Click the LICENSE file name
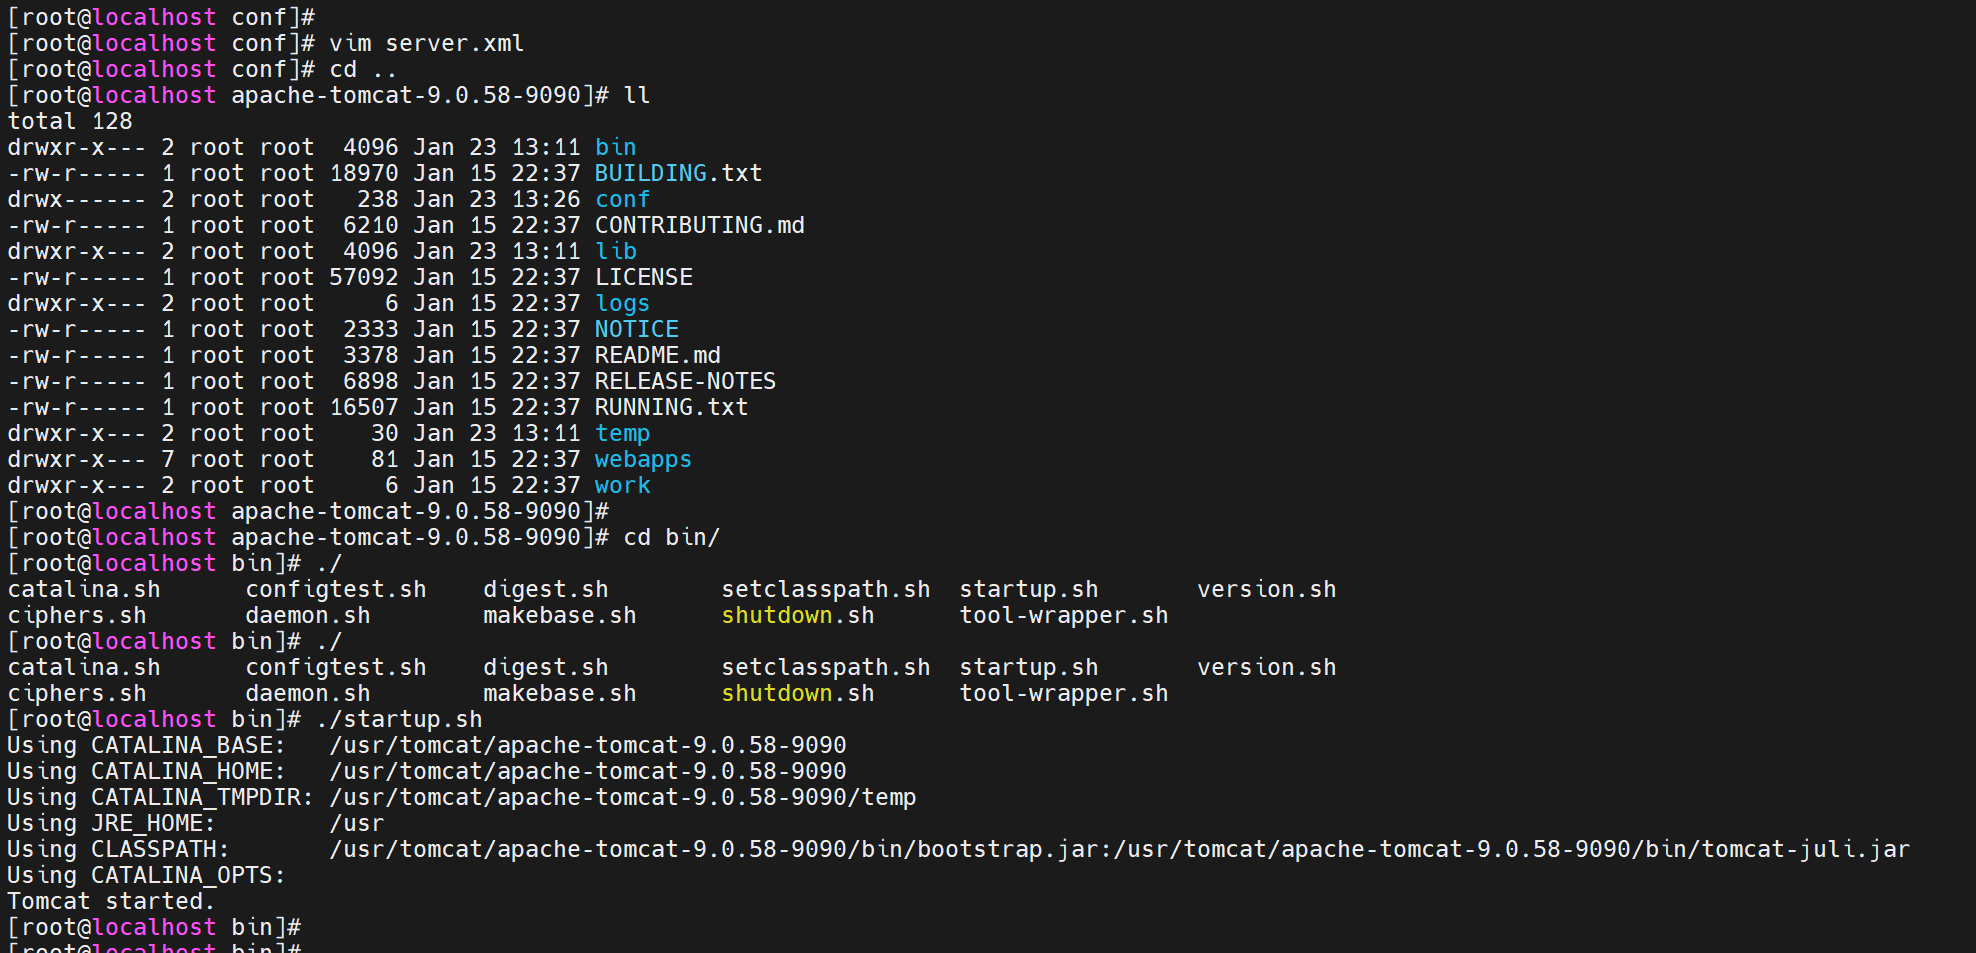 coord(643,277)
